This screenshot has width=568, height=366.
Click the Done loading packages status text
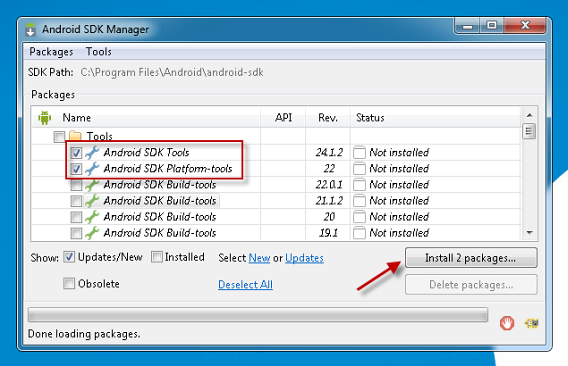point(84,334)
